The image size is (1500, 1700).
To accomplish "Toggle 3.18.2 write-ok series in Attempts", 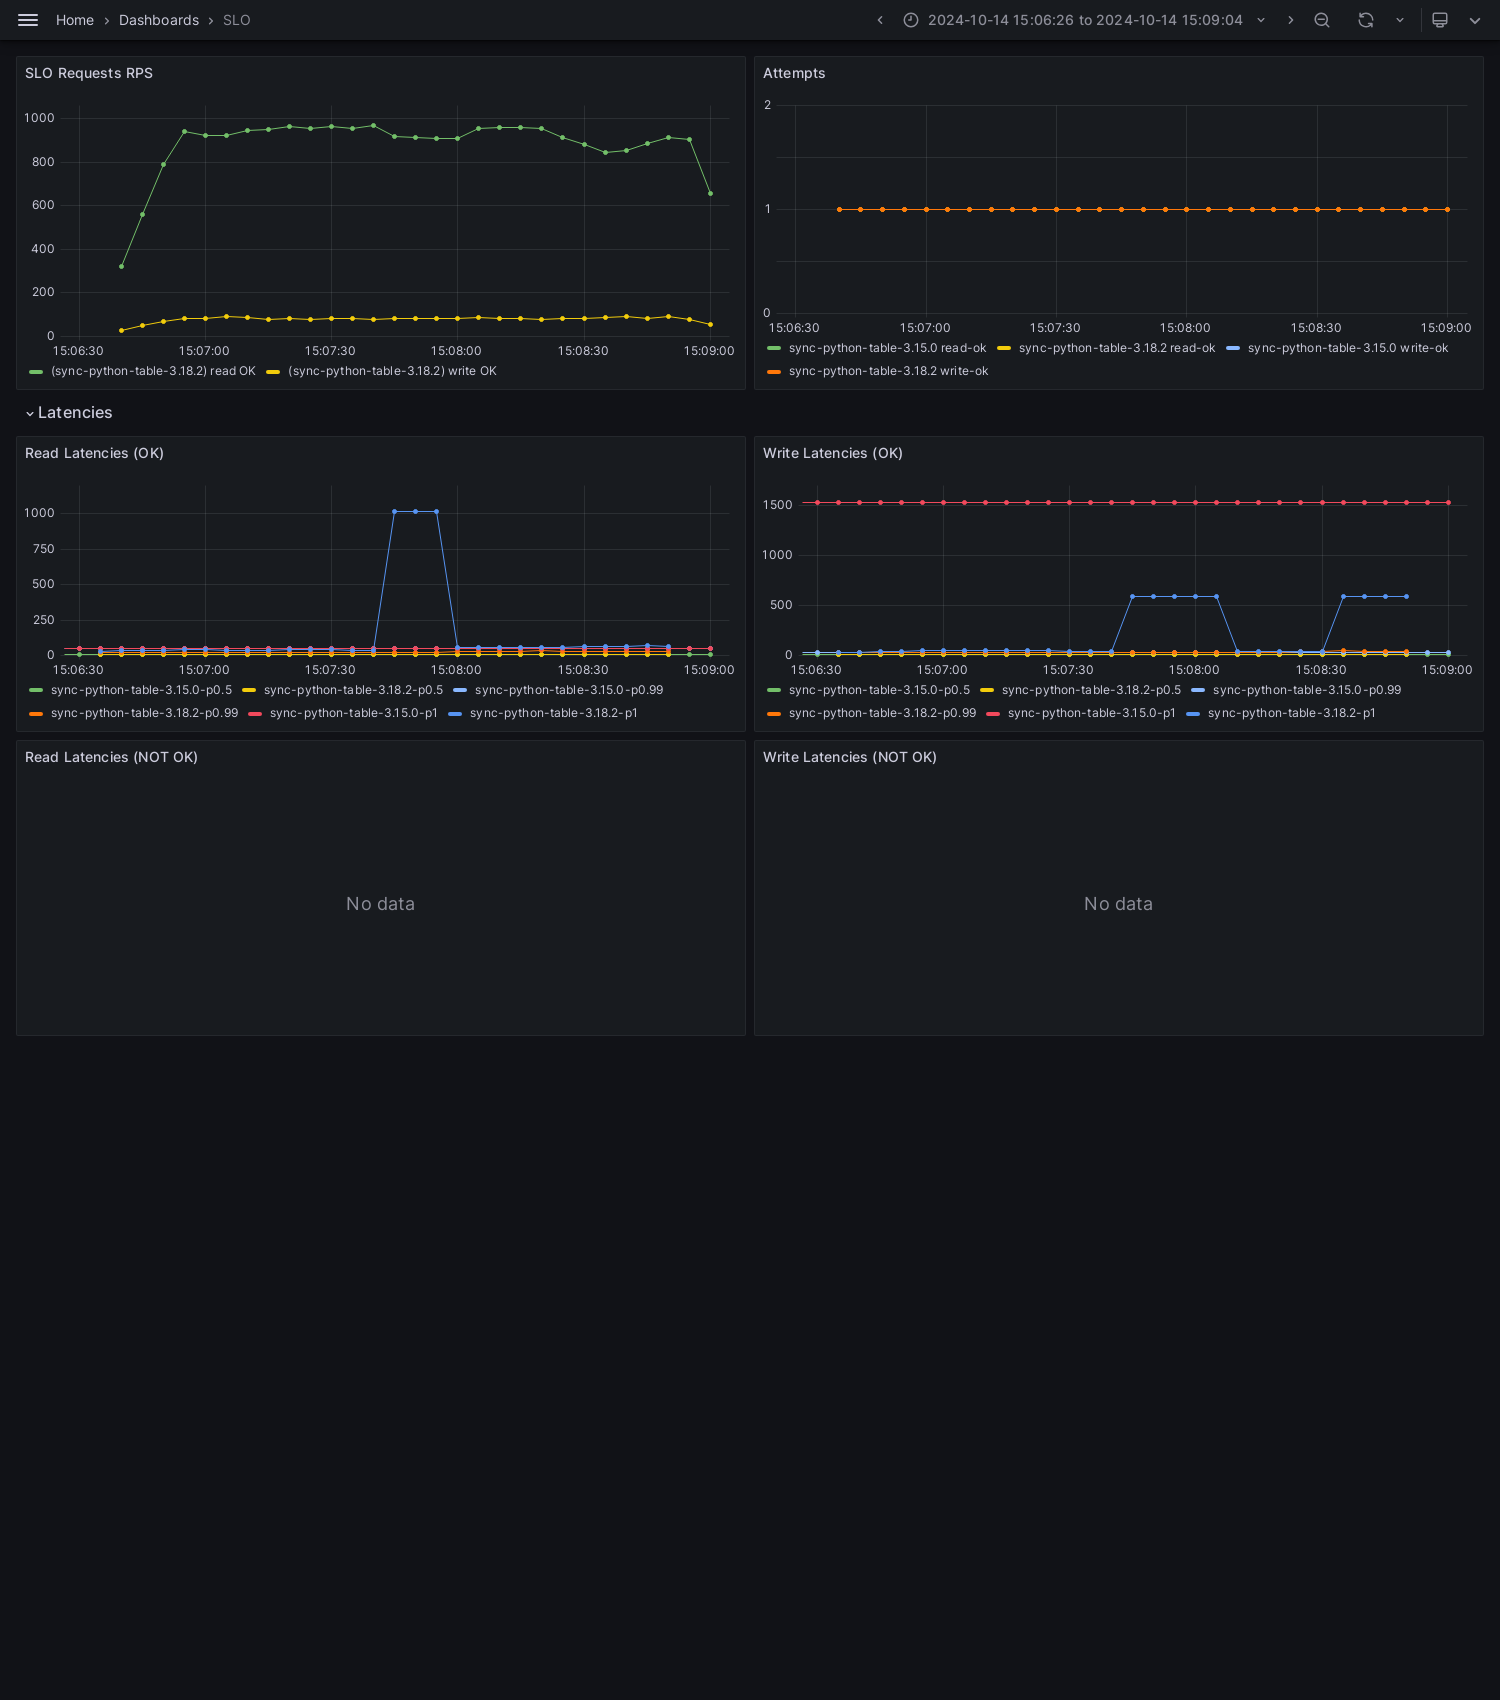I will [x=888, y=371].
